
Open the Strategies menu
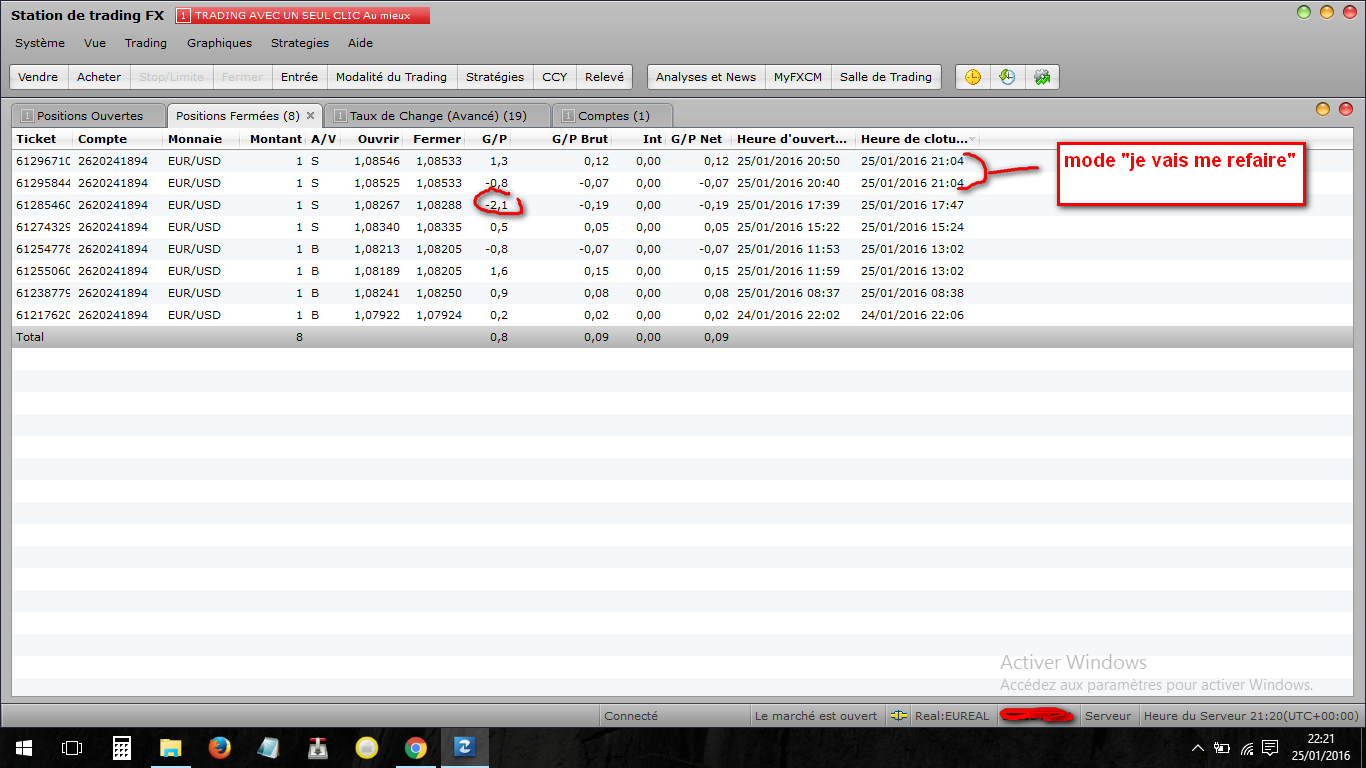[x=300, y=43]
